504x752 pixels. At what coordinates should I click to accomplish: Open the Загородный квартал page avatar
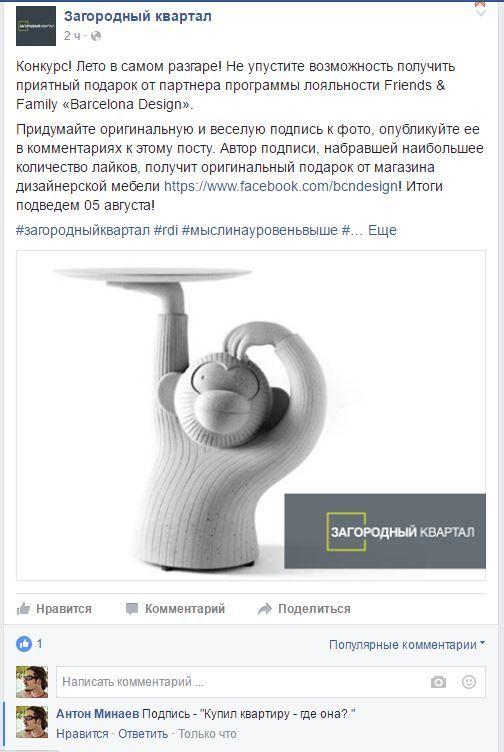36,26
